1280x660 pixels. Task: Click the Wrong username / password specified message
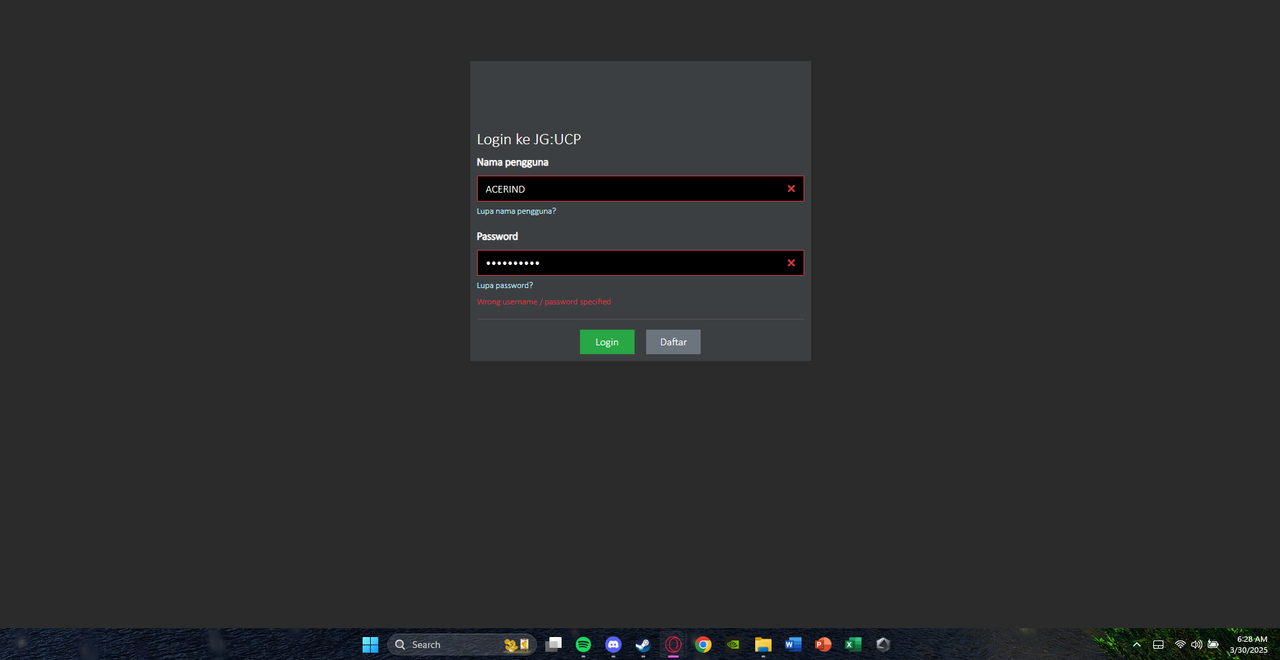coord(544,302)
